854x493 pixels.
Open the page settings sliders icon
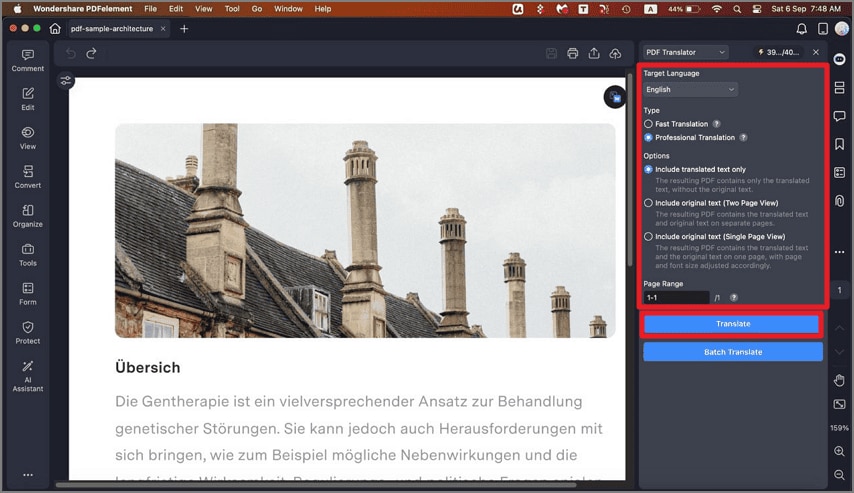click(x=66, y=81)
